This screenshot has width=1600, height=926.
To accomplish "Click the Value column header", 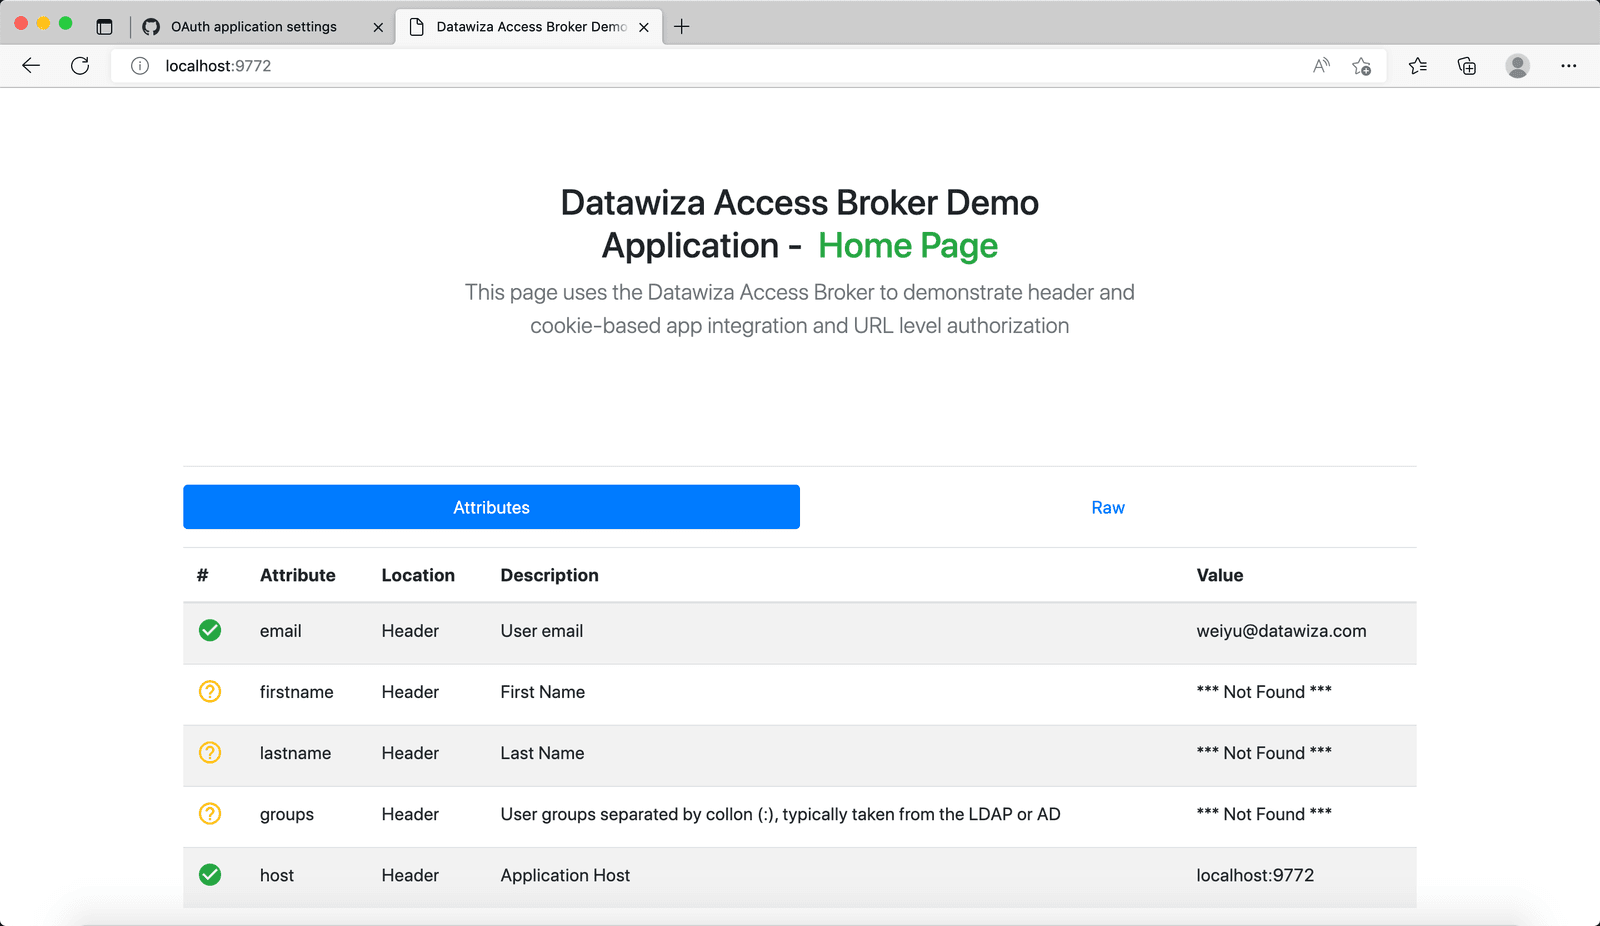I will 1220,575.
